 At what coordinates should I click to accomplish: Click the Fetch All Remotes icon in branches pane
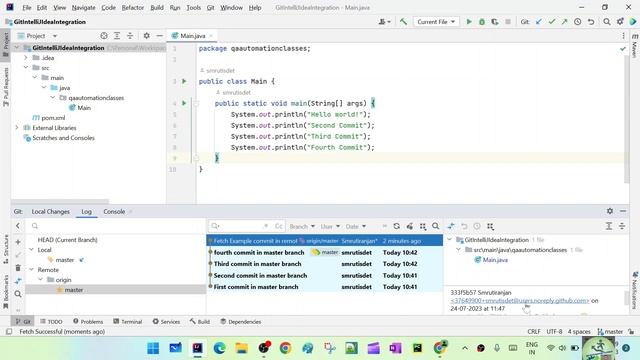tap(18, 281)
